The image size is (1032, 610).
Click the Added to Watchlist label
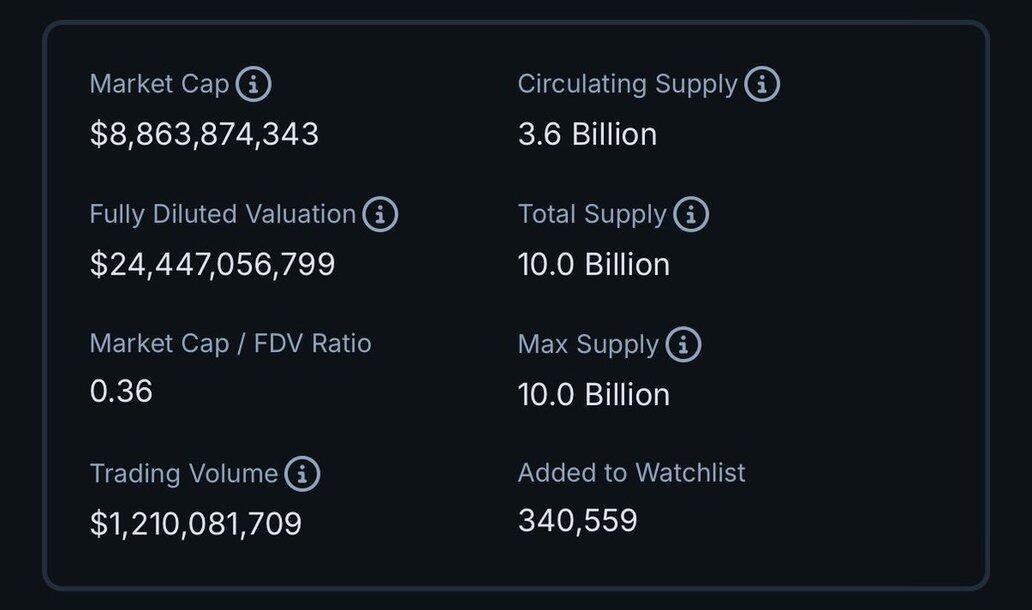(631, 473)
